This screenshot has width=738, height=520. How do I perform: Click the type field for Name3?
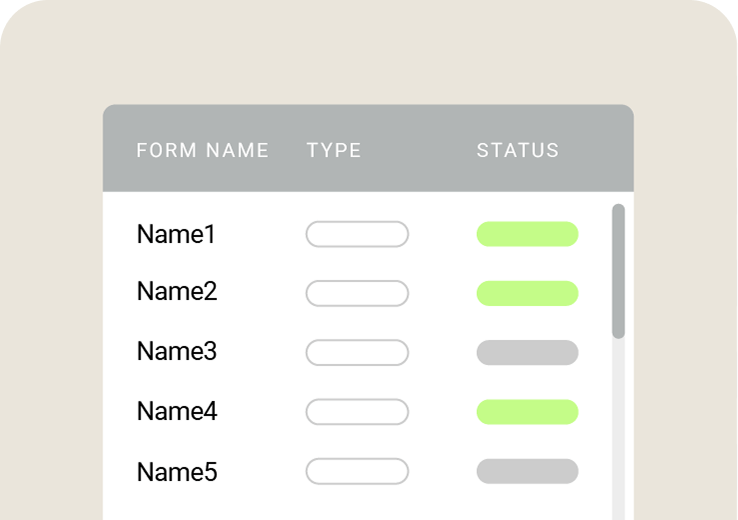pos(357,353)
